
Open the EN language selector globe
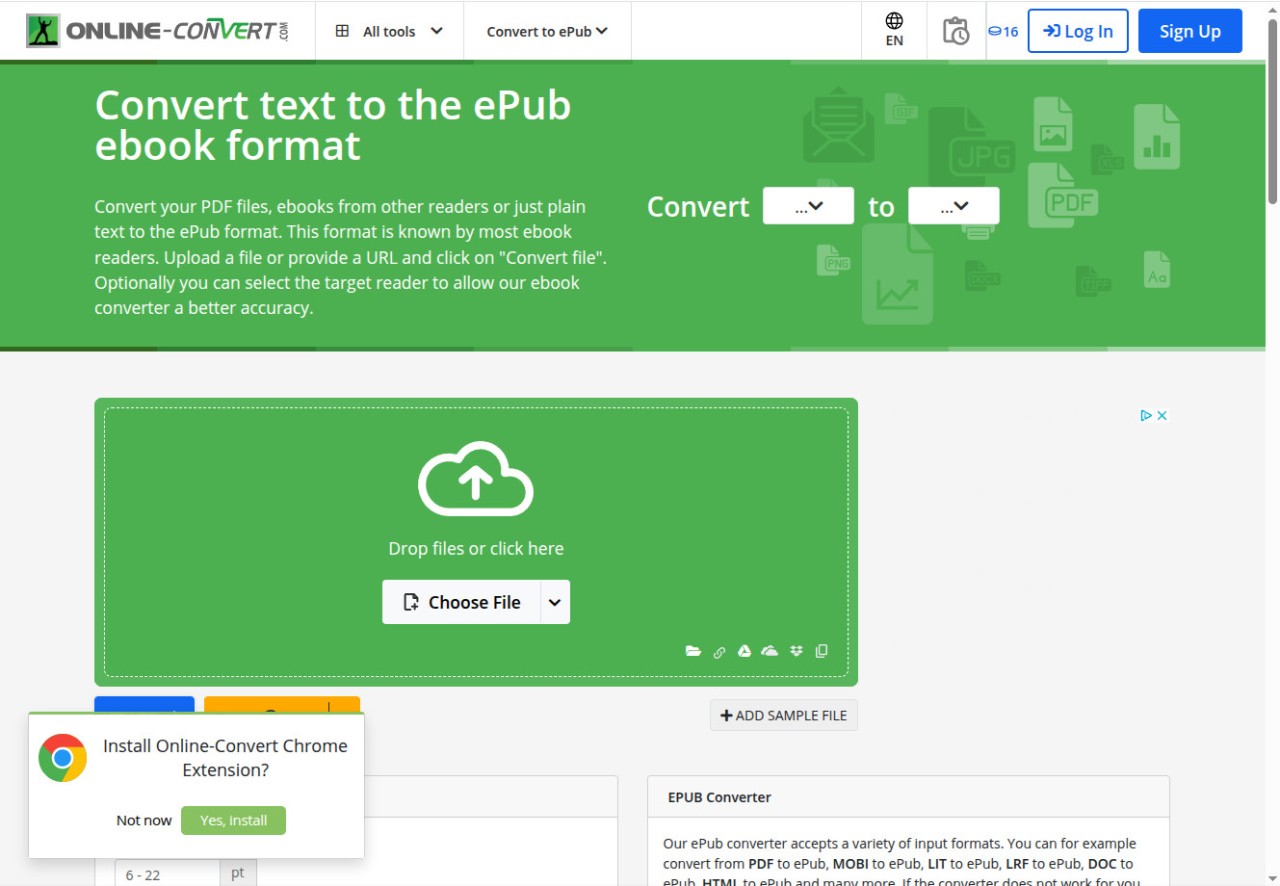894,30
